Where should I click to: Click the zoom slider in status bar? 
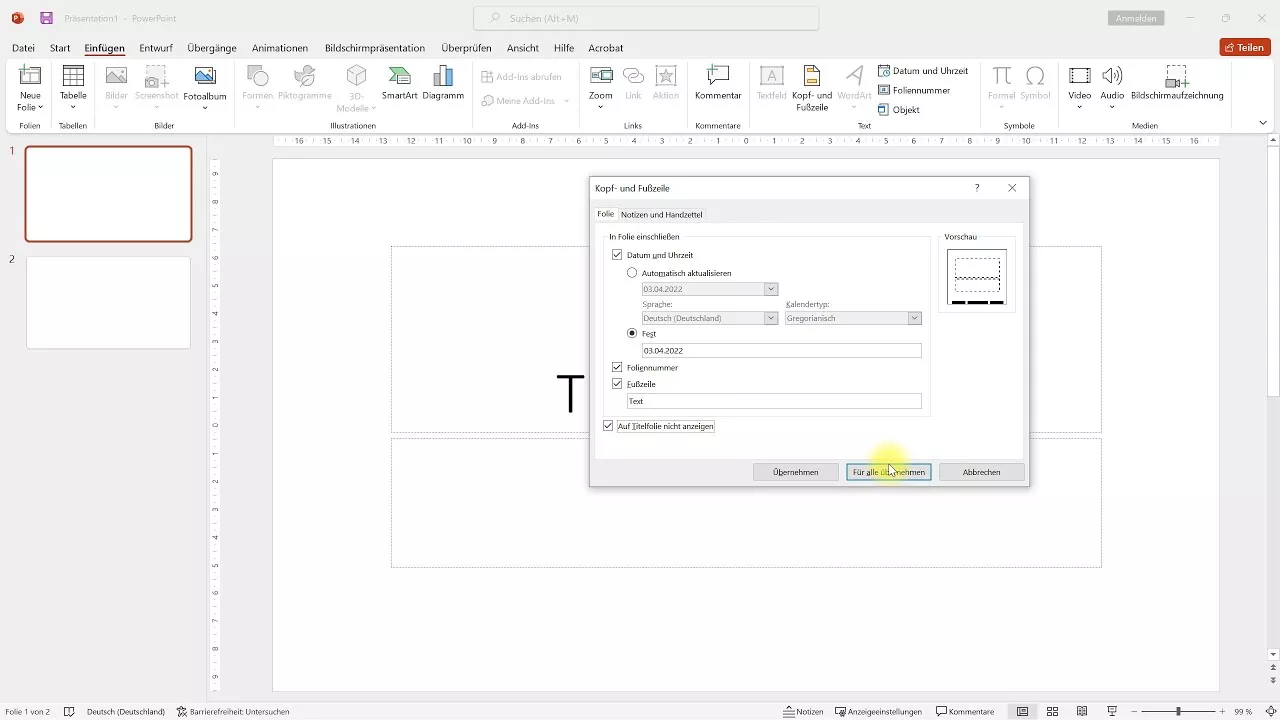click(1178, 711)
